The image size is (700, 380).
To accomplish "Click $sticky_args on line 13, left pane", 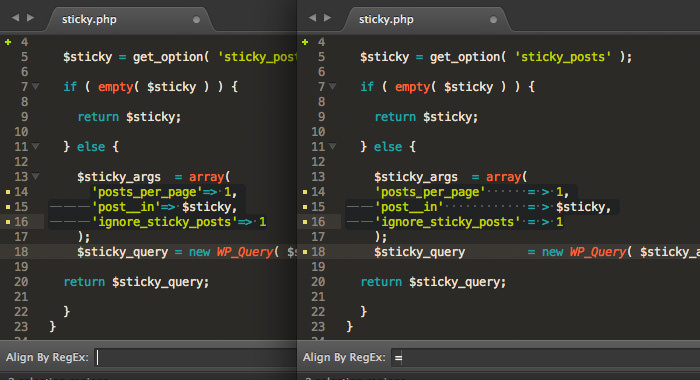I will 119,177.
